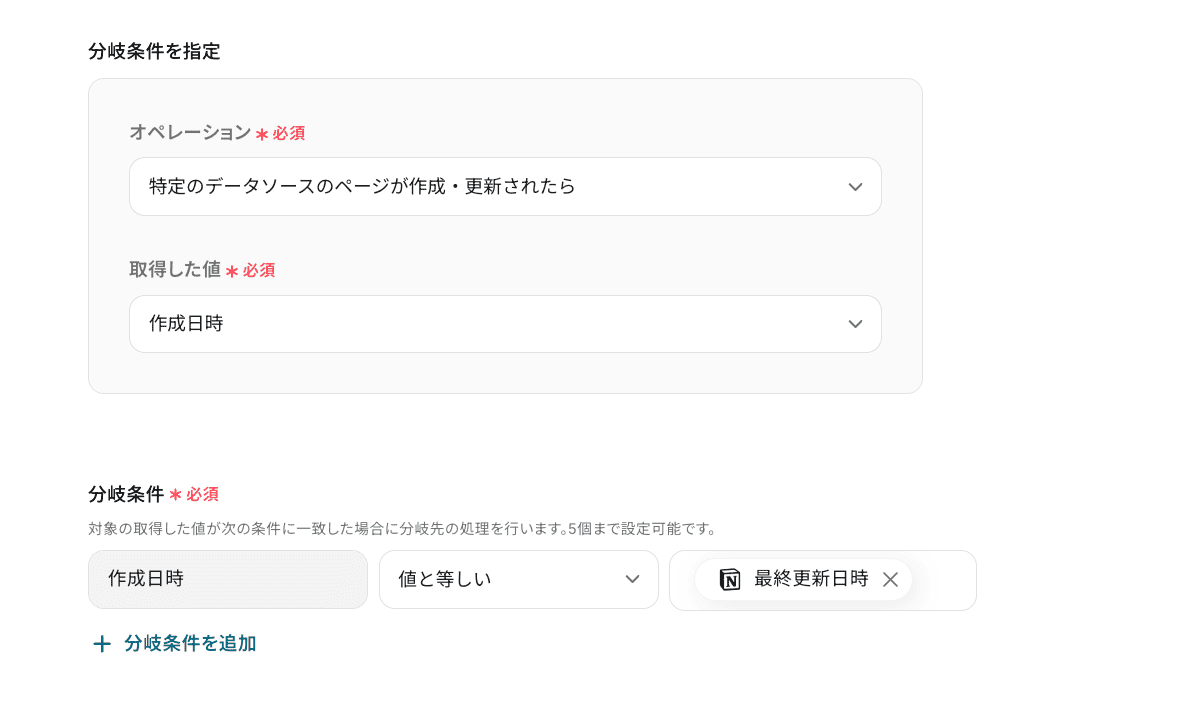Click the 最終更新日時 chip label
Image resolution: width=1200 pixels, height=716 pixels.
point(811,579)
